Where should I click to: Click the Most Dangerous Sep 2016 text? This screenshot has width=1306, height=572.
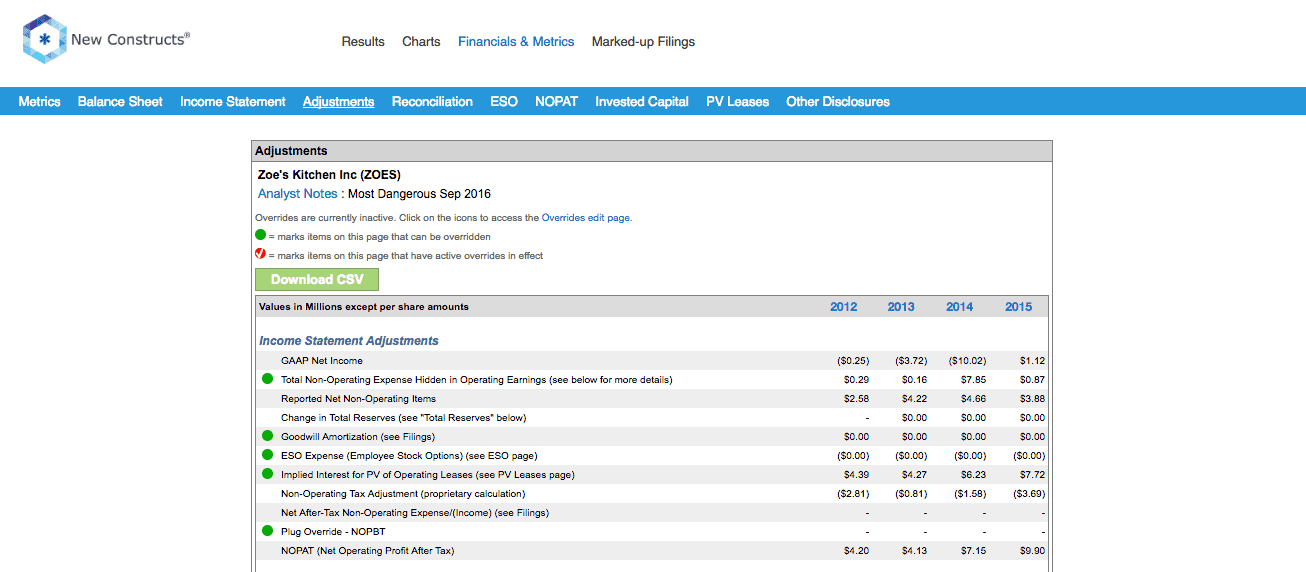(x=419, y=194)
